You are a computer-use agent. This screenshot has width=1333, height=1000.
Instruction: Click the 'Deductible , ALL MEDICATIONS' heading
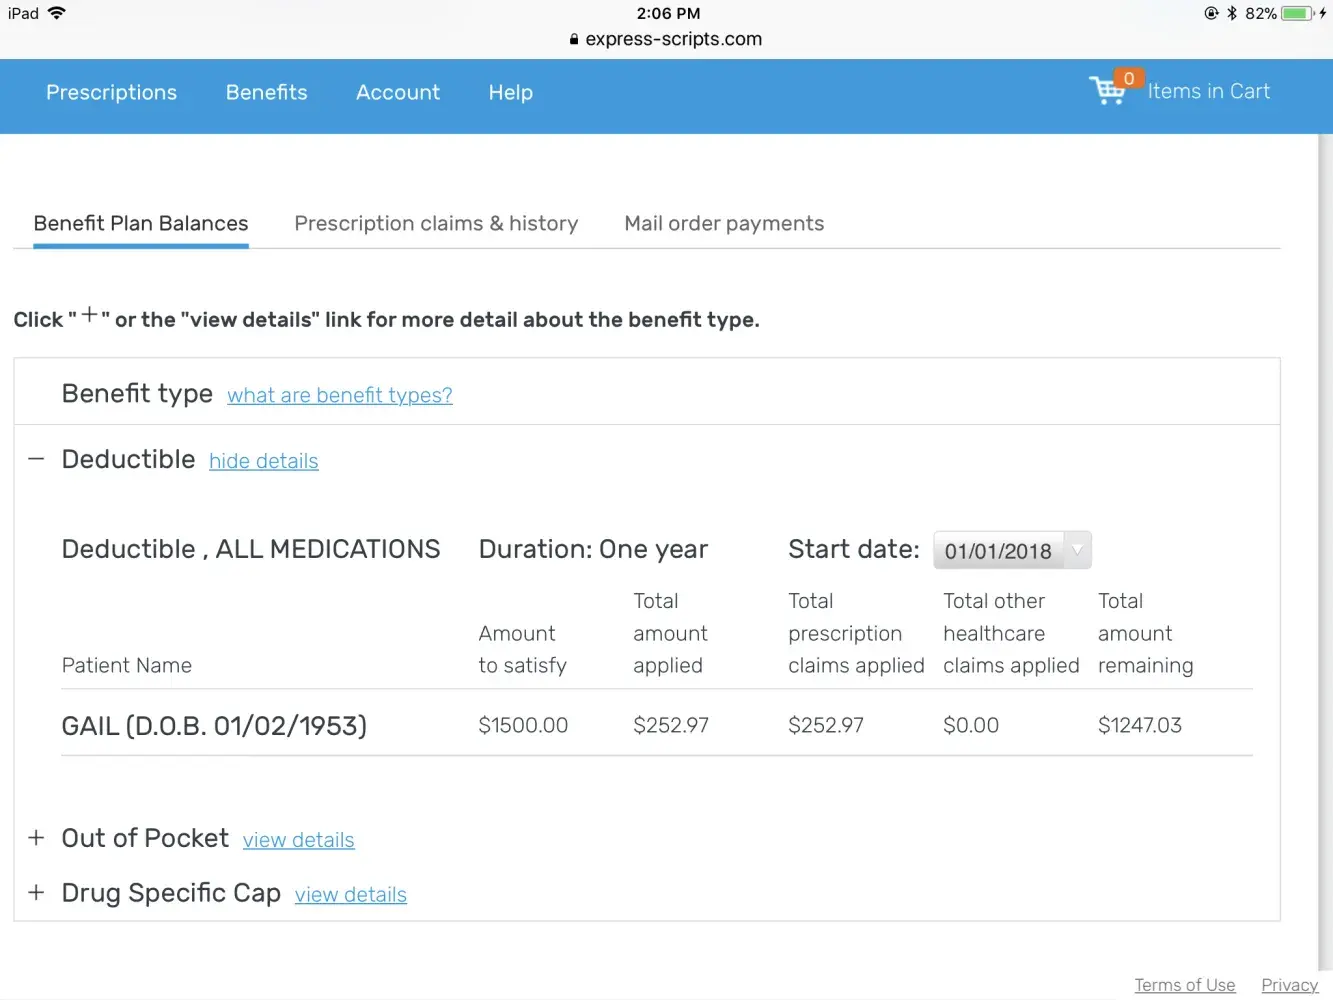coord(251,549)
